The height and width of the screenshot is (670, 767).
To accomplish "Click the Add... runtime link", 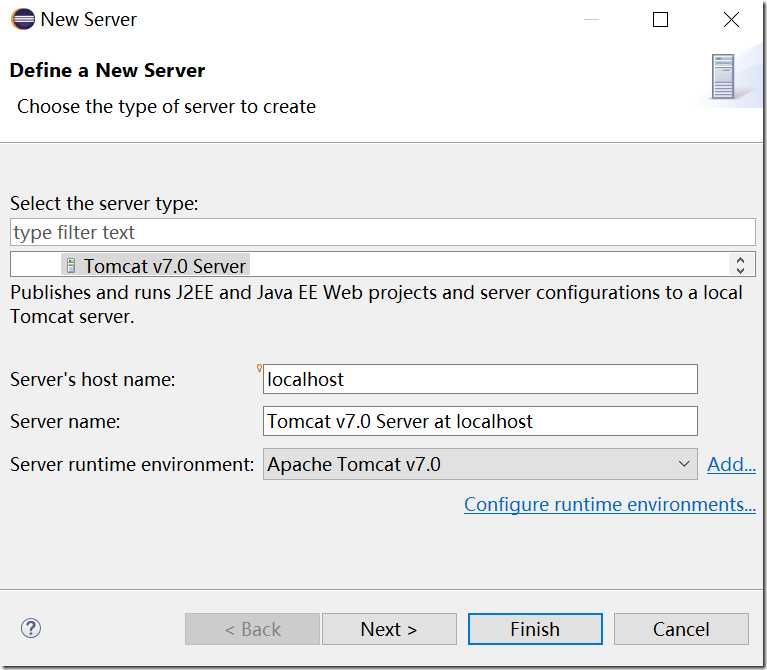I will [x=731, y=464].
